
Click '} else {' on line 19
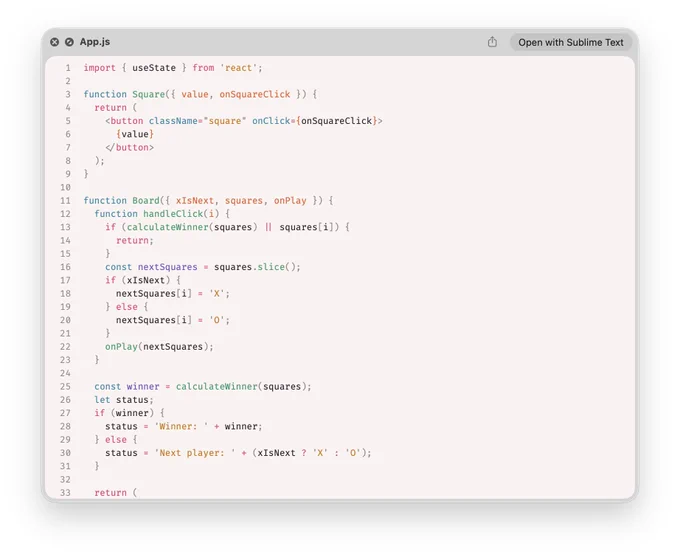point(127,307)
